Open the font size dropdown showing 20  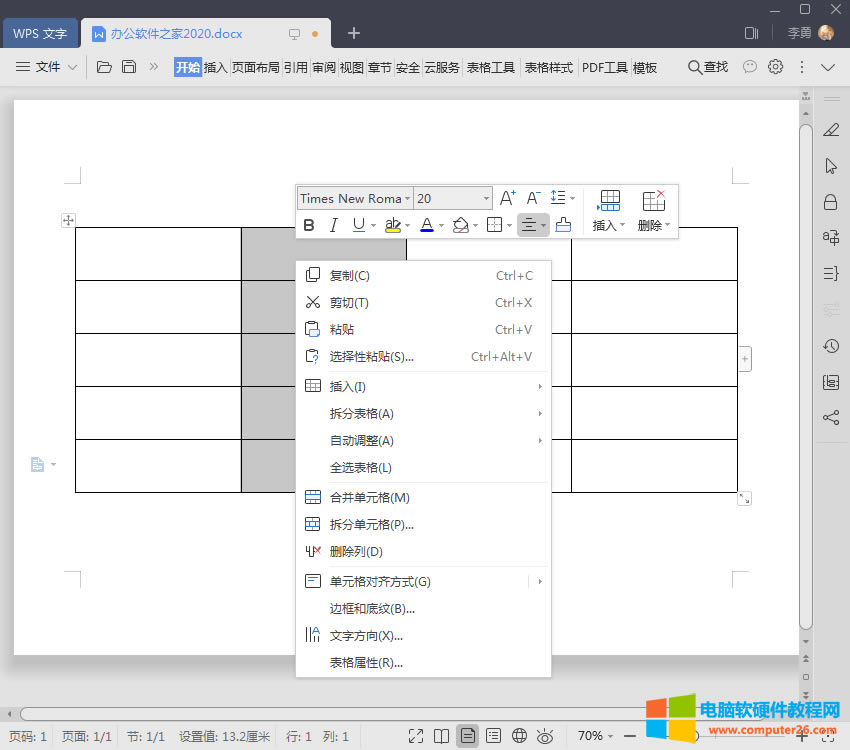[453, 198]
